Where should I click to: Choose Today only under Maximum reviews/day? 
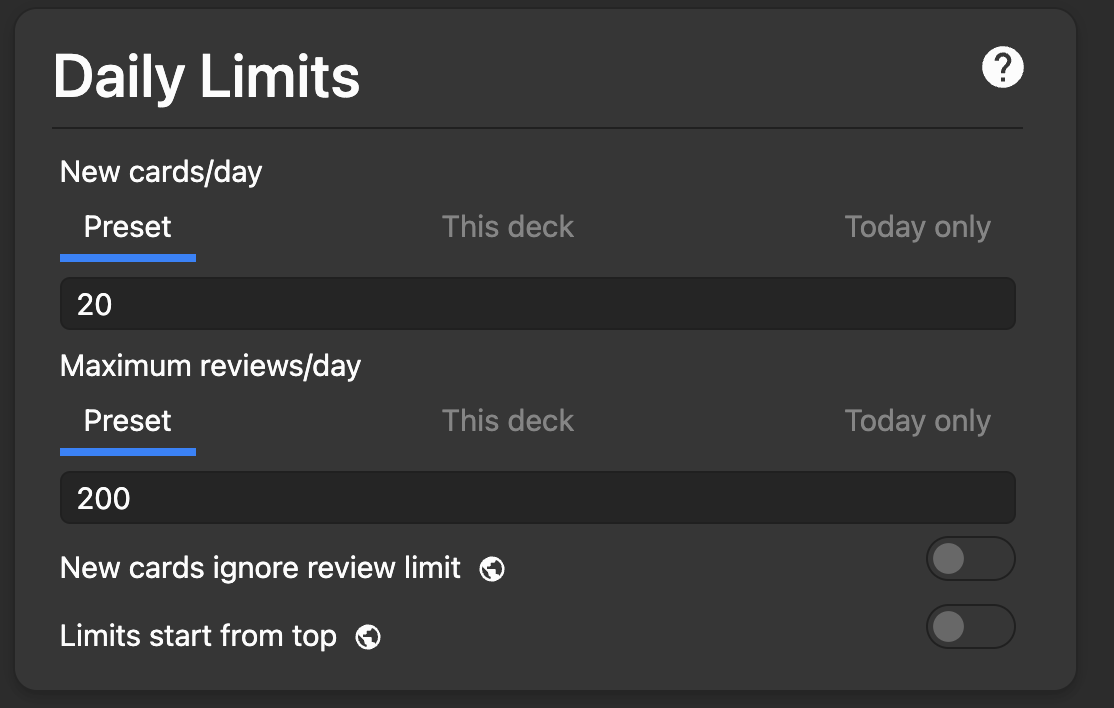[x=917, y=421]
